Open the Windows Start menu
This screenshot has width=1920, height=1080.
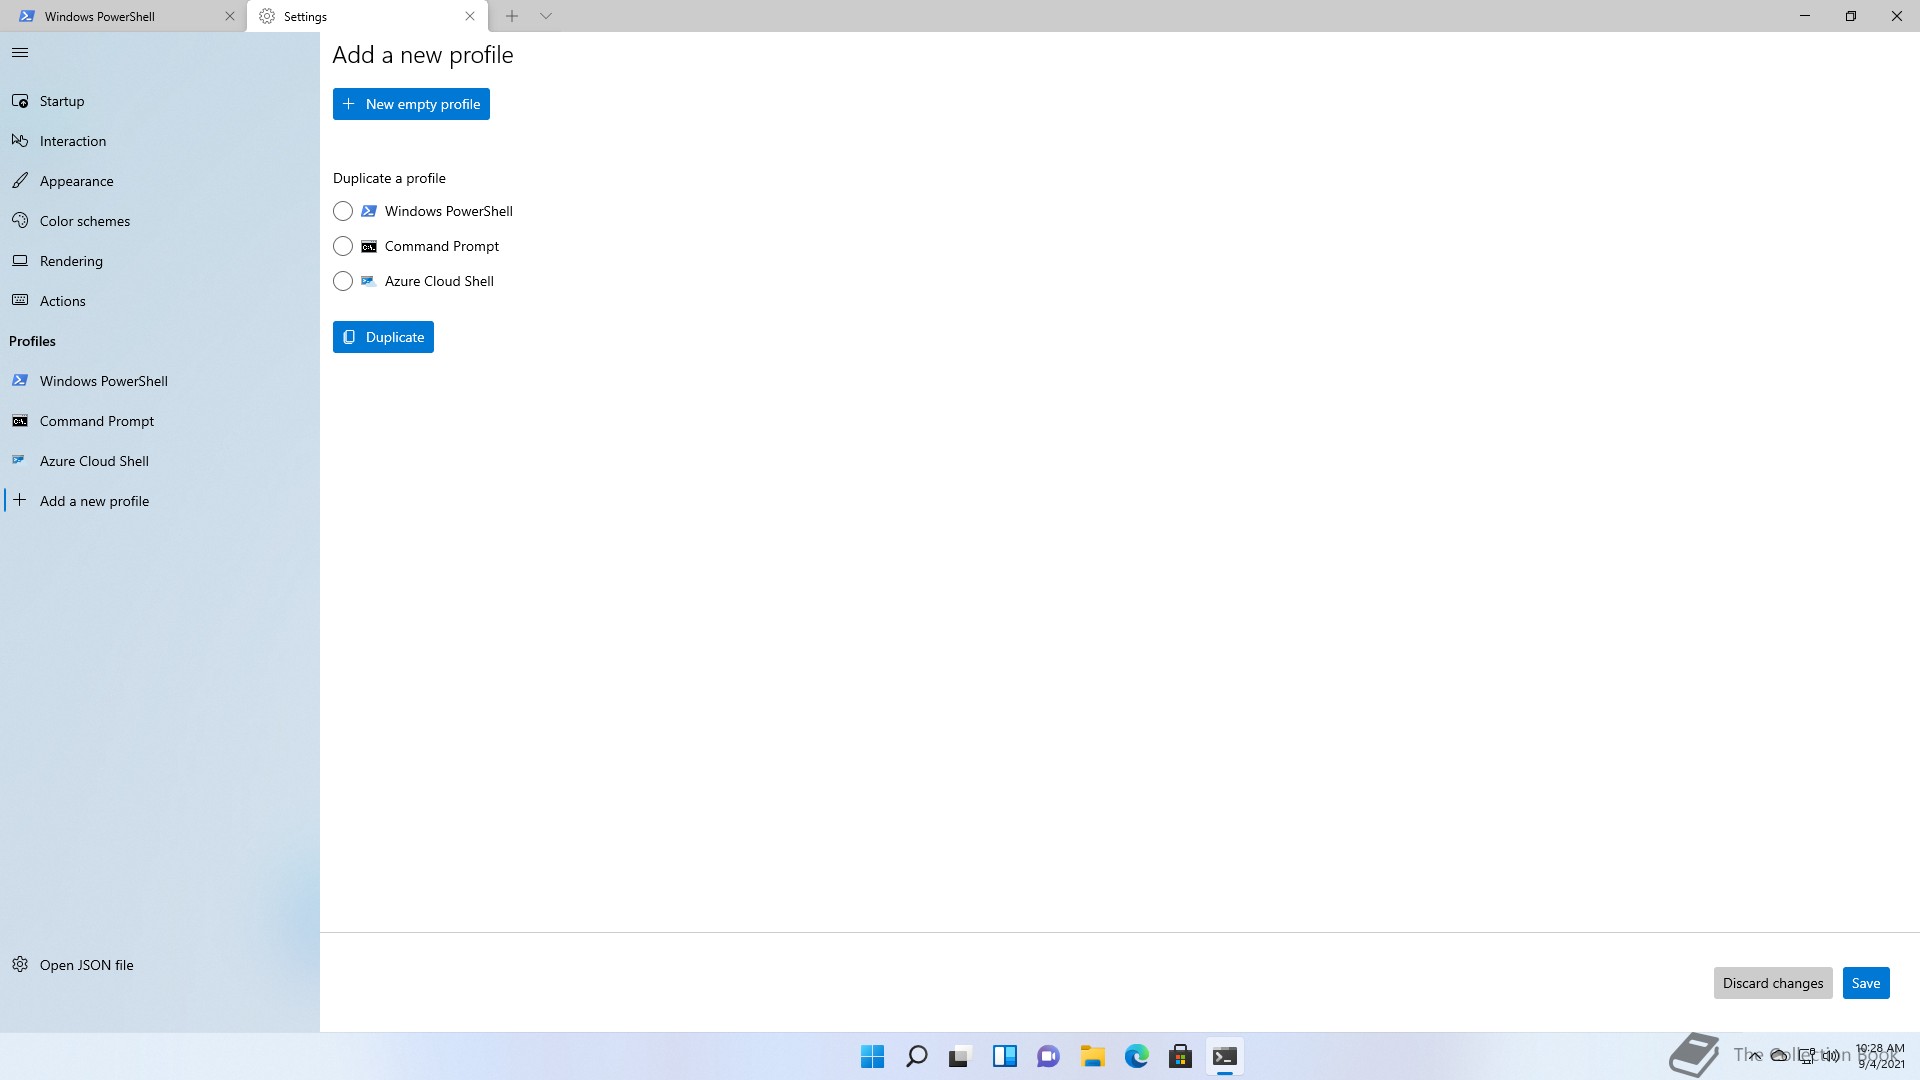click(872, 1056)
